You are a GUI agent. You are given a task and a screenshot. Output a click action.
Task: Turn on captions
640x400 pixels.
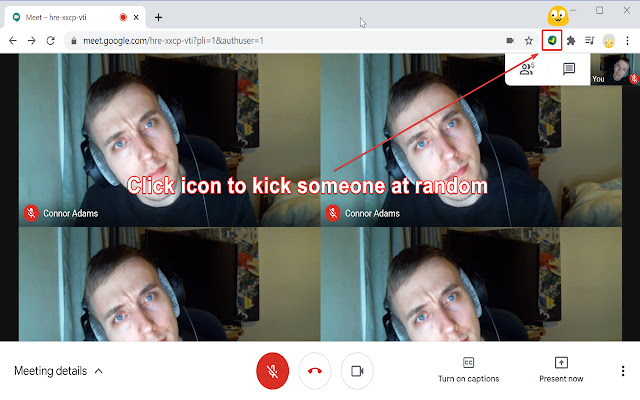469,370
